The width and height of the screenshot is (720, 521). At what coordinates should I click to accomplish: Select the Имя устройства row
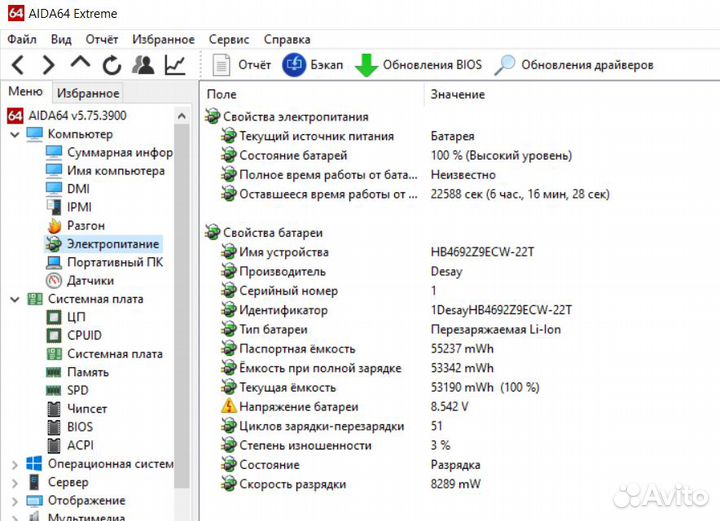[x=377, y=252]
